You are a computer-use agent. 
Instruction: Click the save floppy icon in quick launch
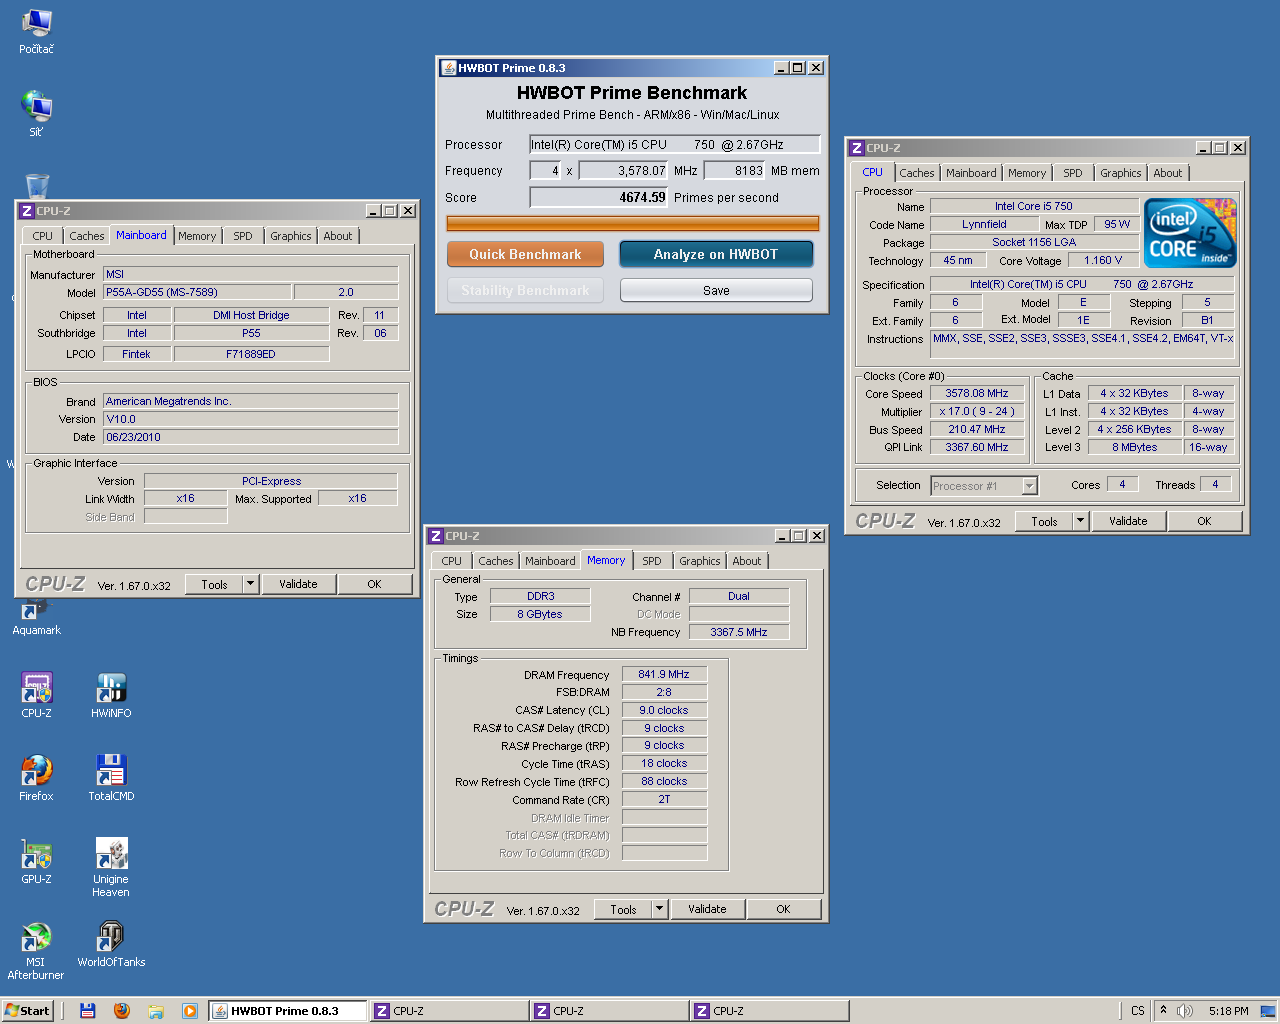point(88,1011)
